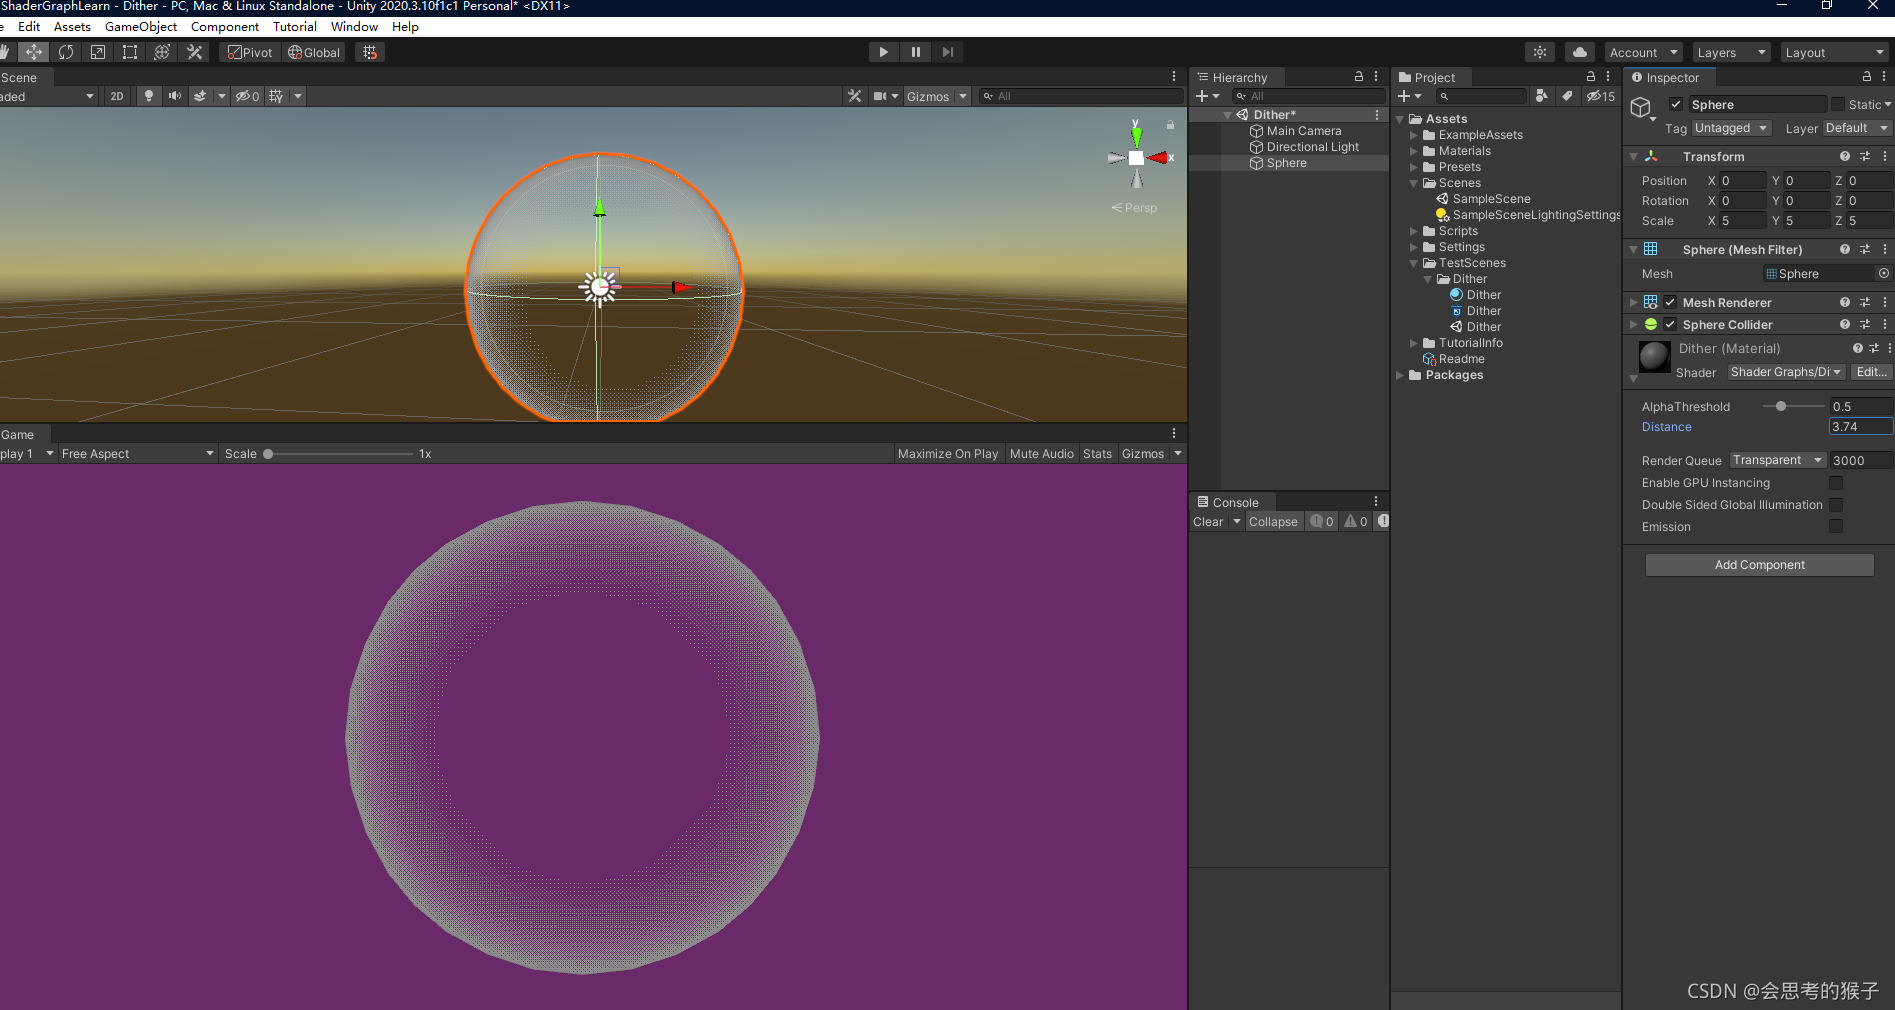Uncheck the Sphere Collider component

(x=1668, y=324)
